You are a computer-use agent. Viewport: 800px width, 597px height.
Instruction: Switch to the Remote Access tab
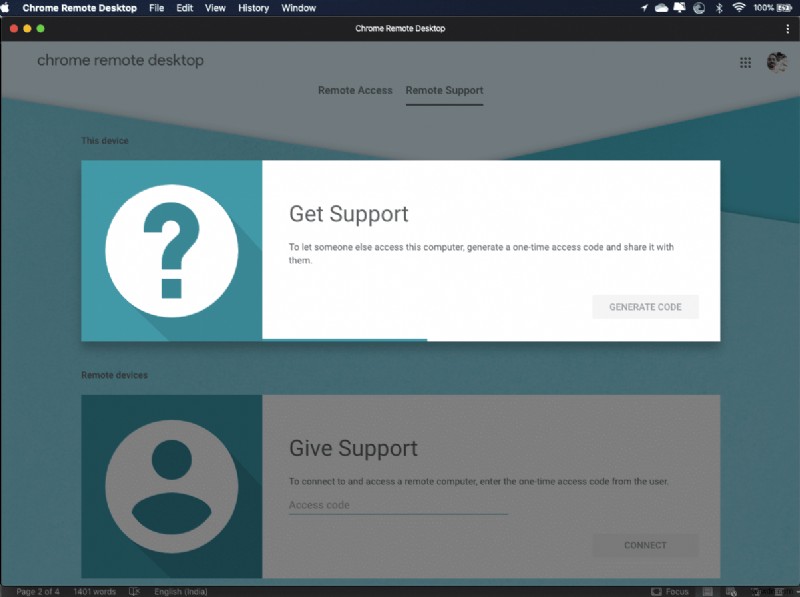[x=355, y=90]
